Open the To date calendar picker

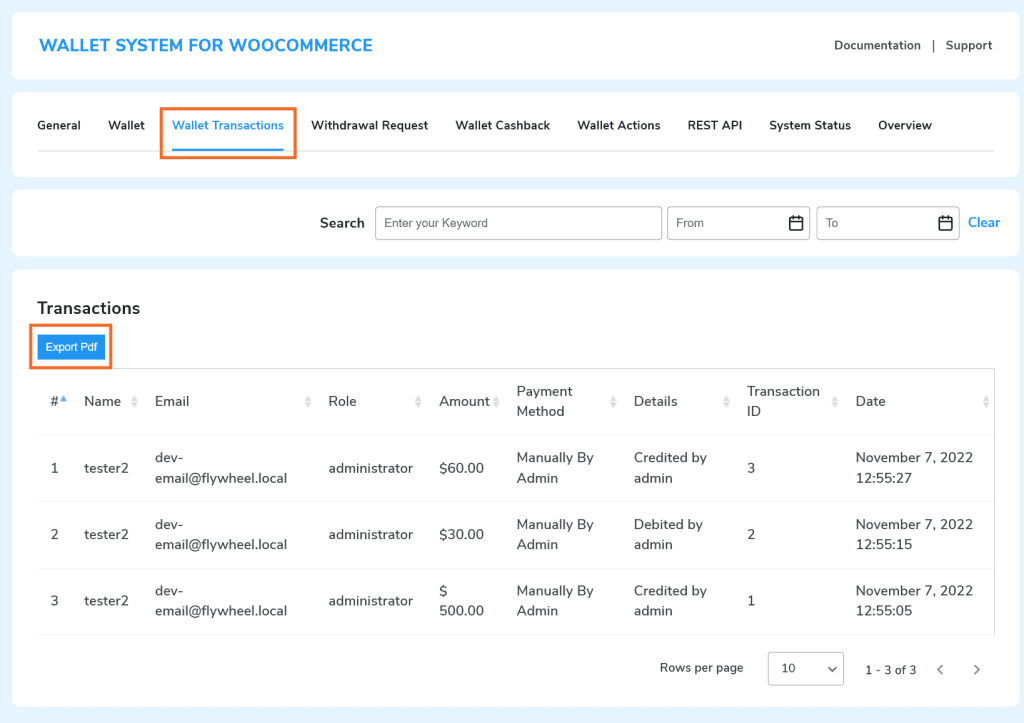point(944,223)
